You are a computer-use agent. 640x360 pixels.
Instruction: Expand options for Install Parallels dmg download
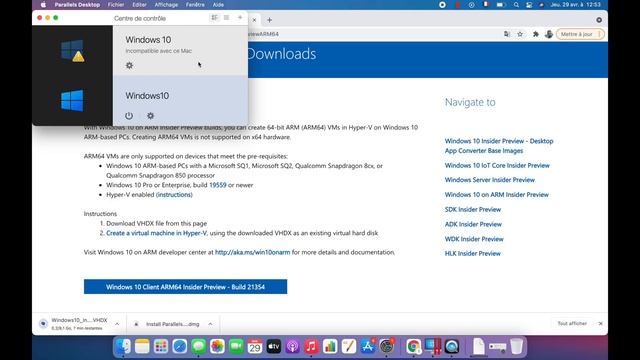[210, 324]
